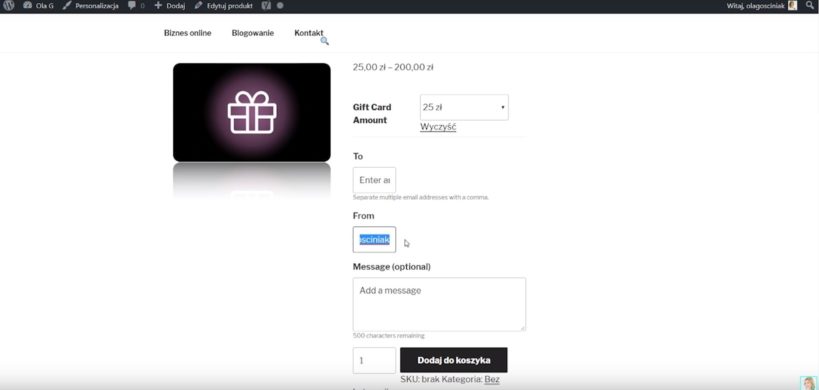This screenshot has height=390, width=819.
Task: Open the WordPress logo menu
Action: 8,6
